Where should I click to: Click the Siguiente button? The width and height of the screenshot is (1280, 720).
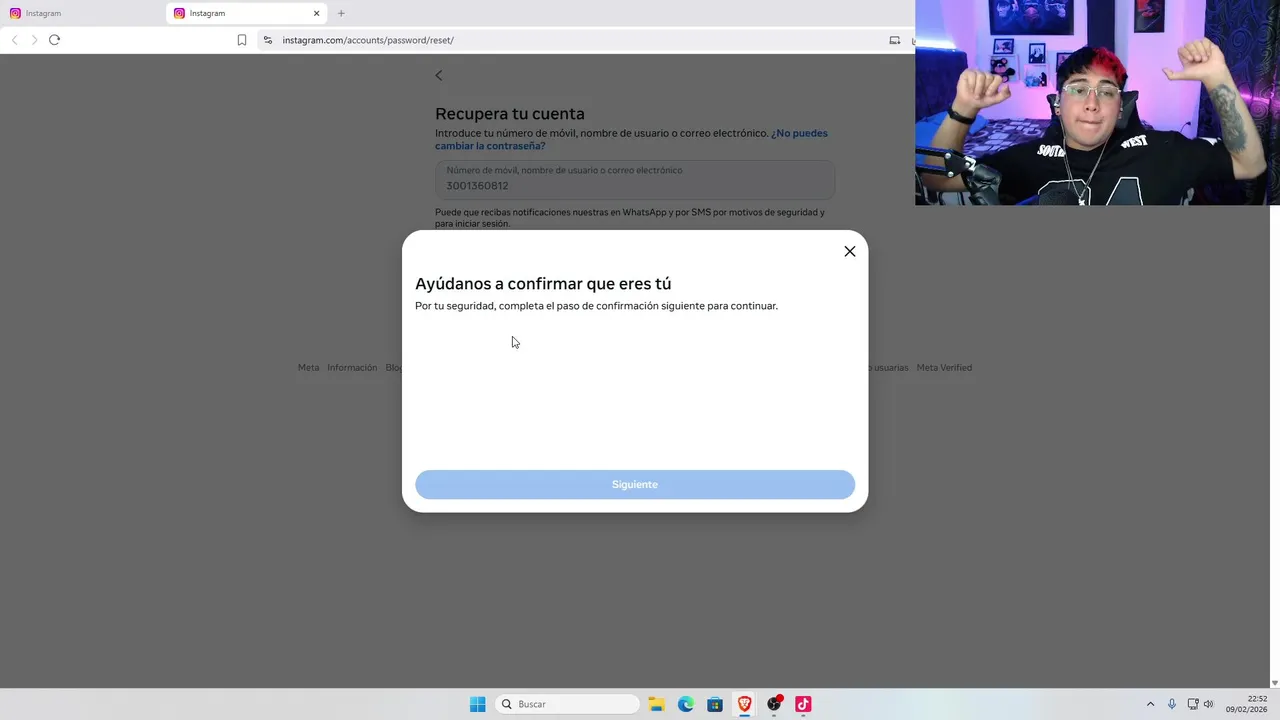(x=635, y=484)
